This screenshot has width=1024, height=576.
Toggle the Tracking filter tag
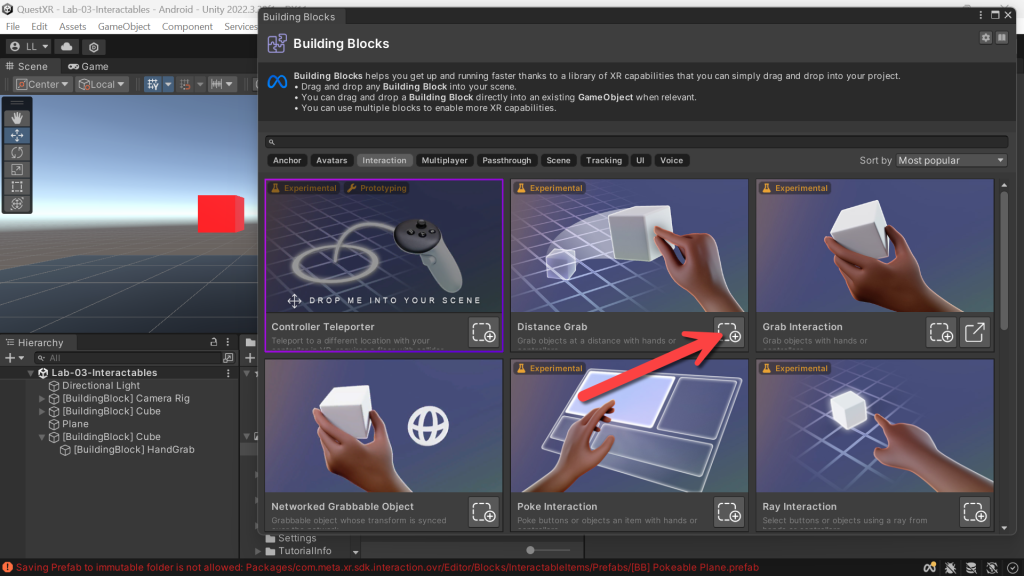(604, 161)
